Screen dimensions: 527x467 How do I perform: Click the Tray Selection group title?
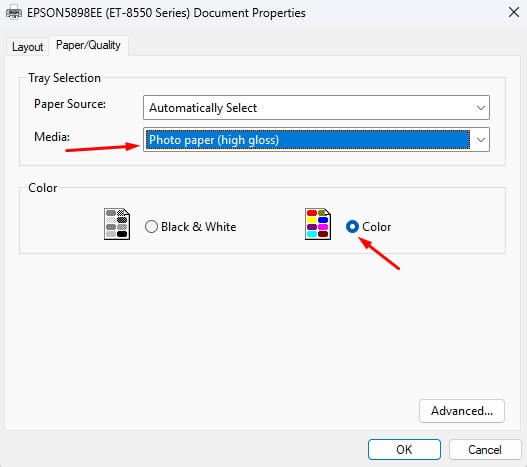pyautogui.click(x=65, y=78)
